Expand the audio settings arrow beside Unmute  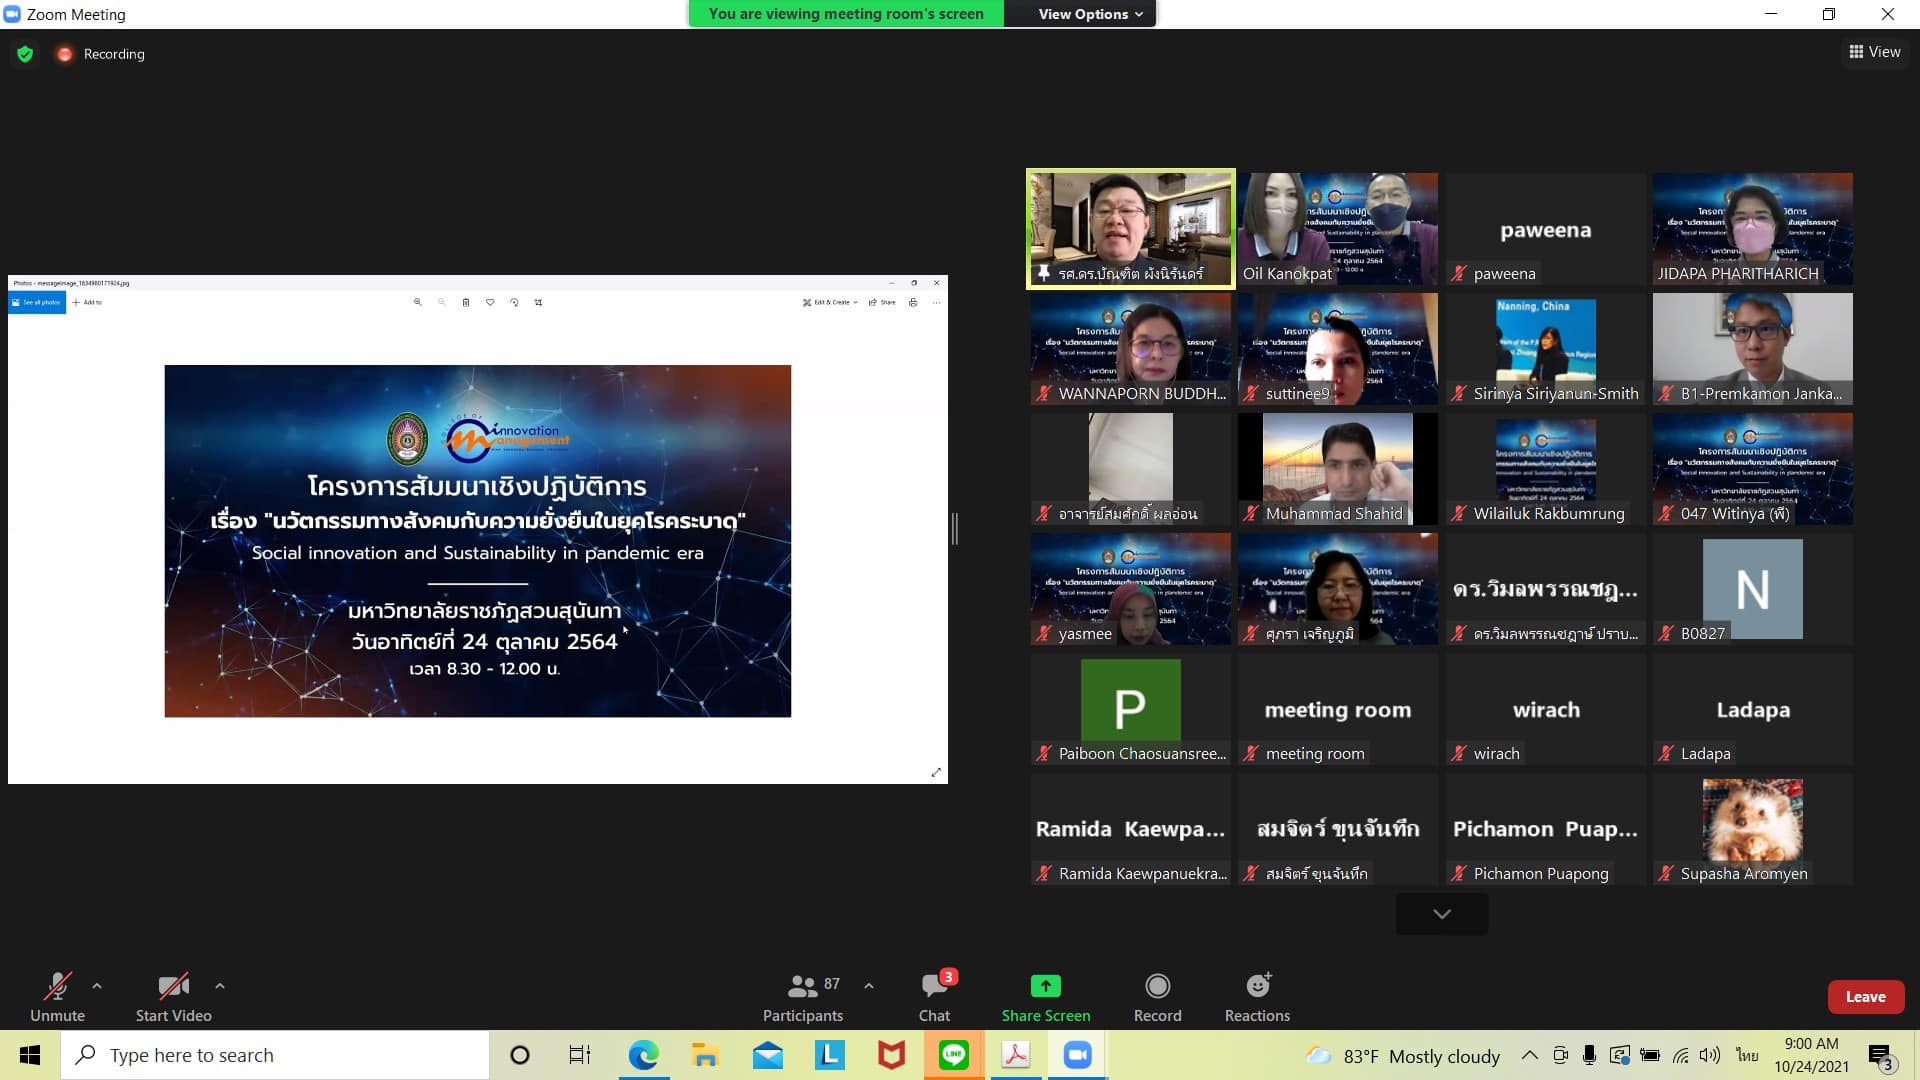97,986
